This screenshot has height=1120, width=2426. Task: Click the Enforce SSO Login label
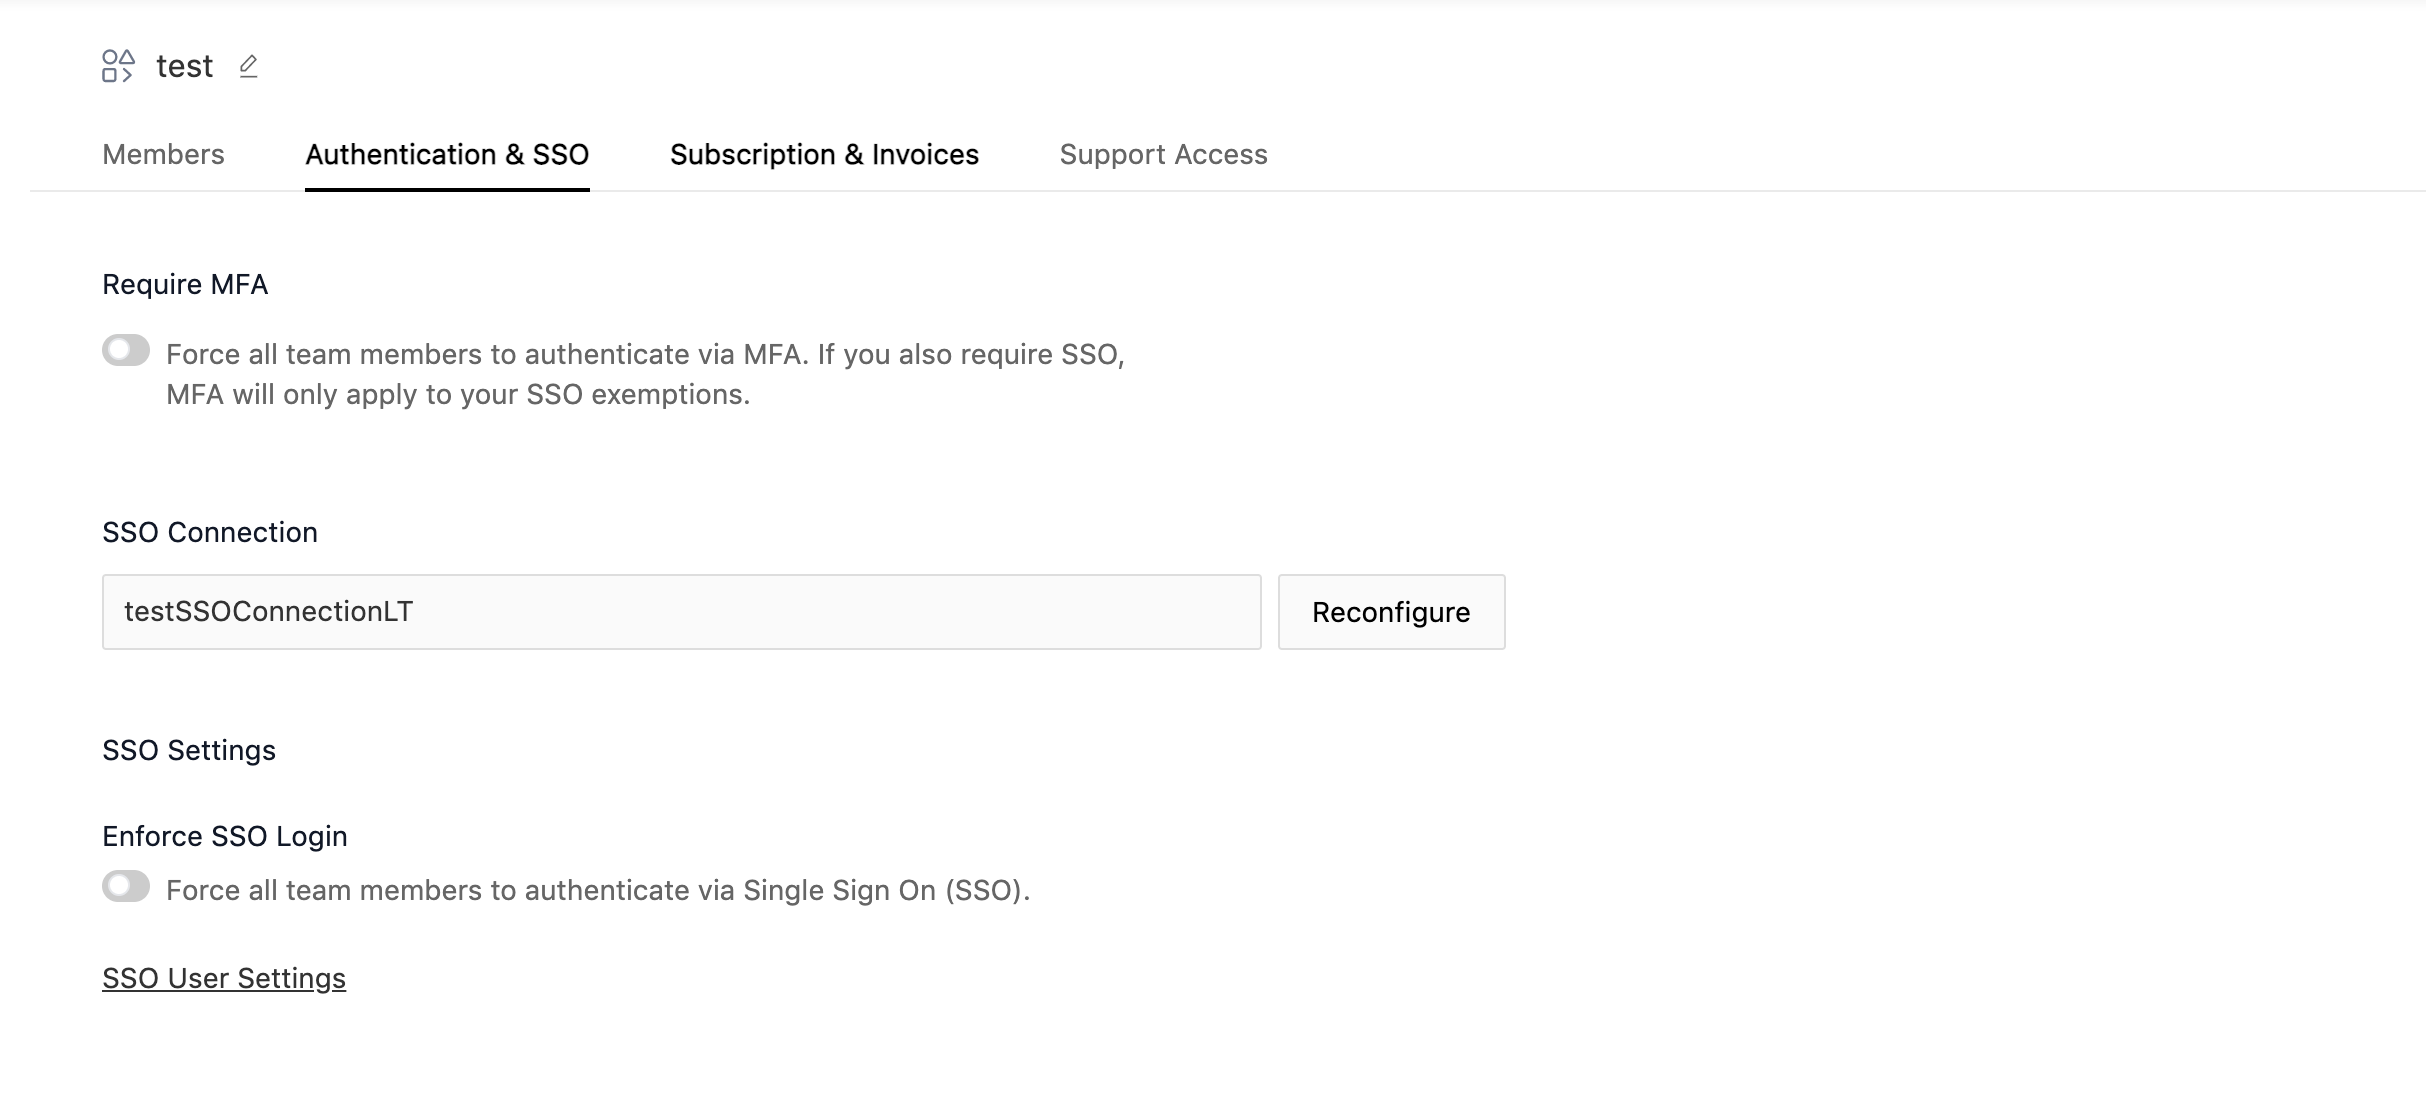click(x=225, y=836)
